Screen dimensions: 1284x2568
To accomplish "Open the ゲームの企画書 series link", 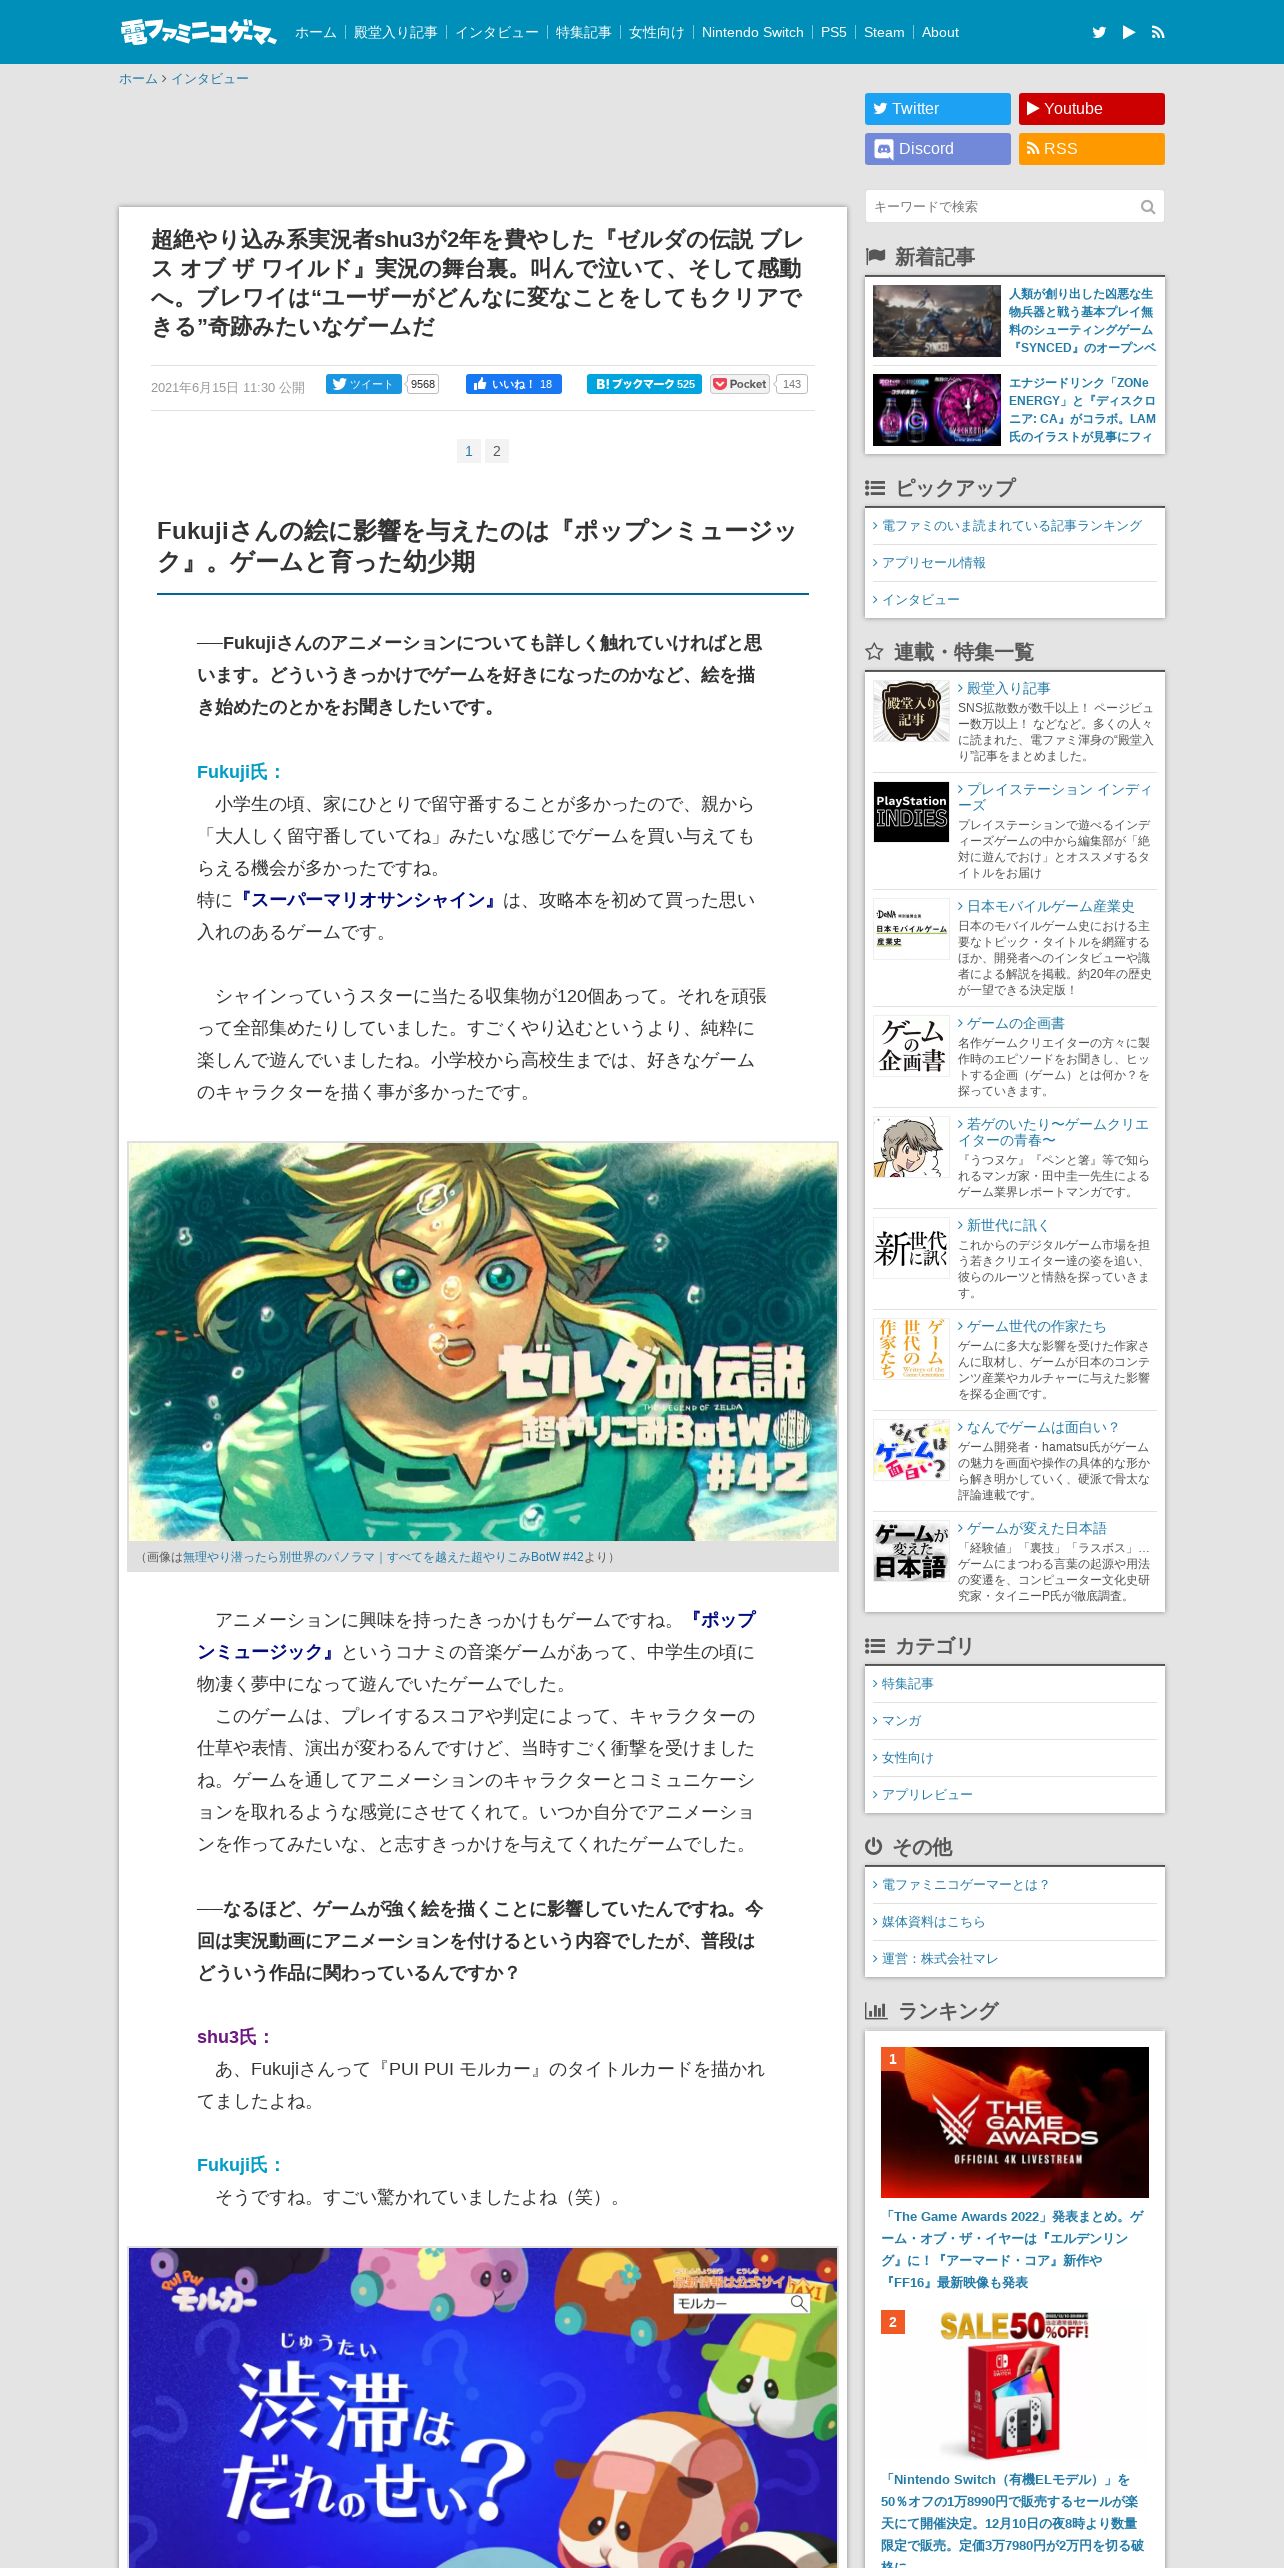I will tap(1015, 1023).
